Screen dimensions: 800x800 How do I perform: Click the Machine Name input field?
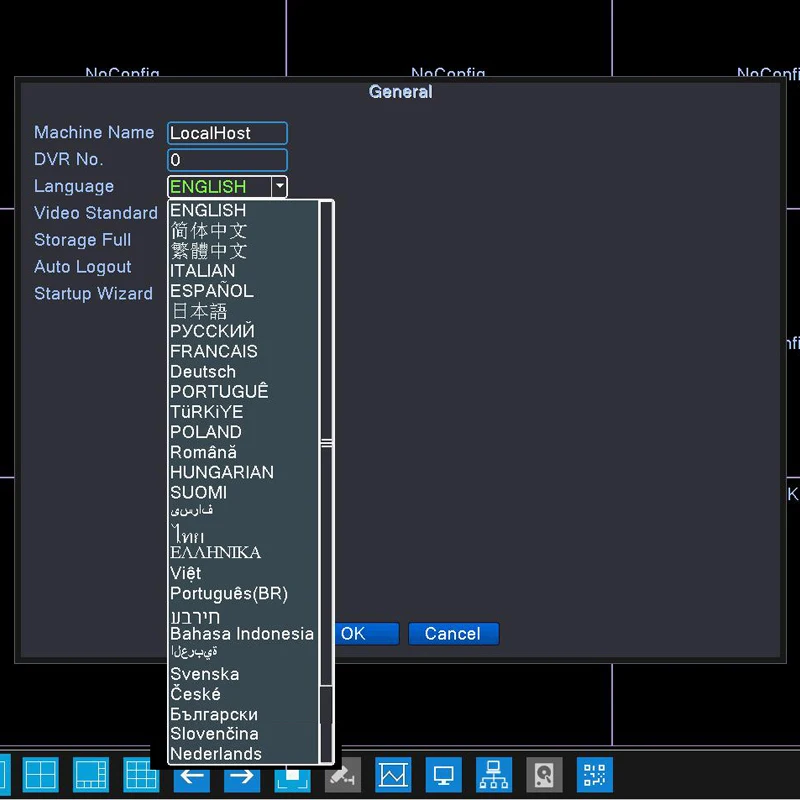[x=227, y=133]
